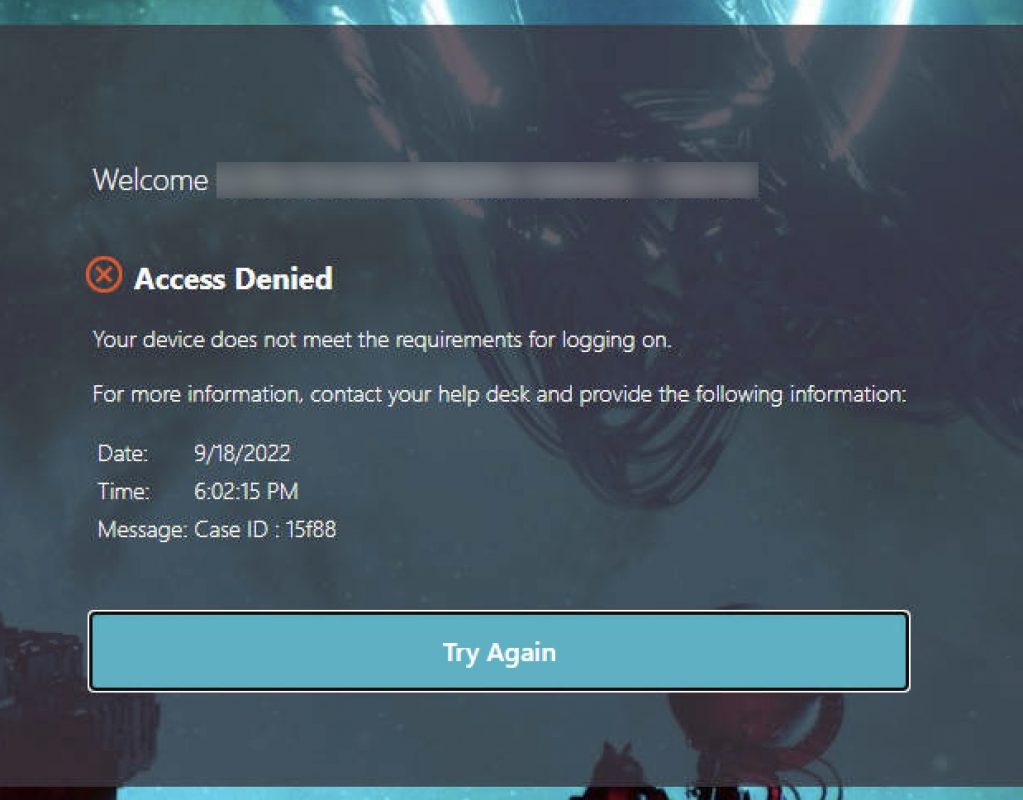Select the case code 15f88

pos(311,530)
